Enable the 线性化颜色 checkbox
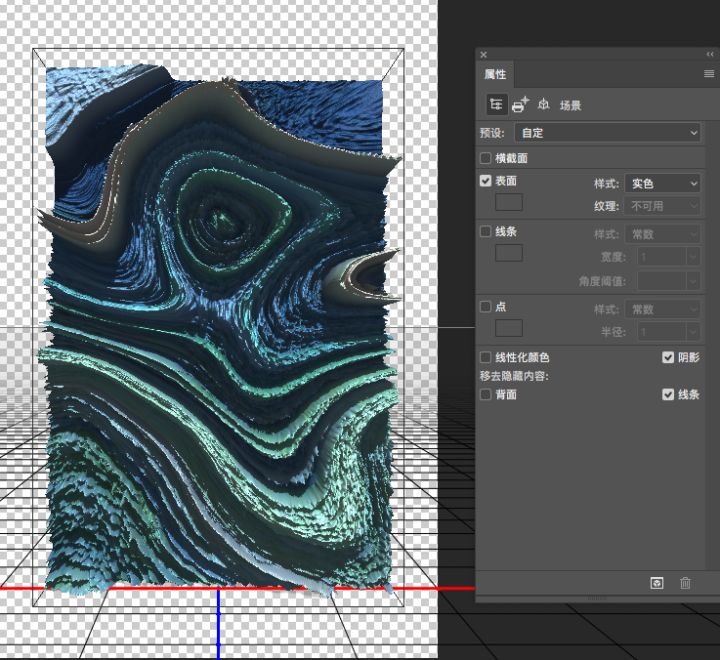720x660 pixels. (486, 357)
